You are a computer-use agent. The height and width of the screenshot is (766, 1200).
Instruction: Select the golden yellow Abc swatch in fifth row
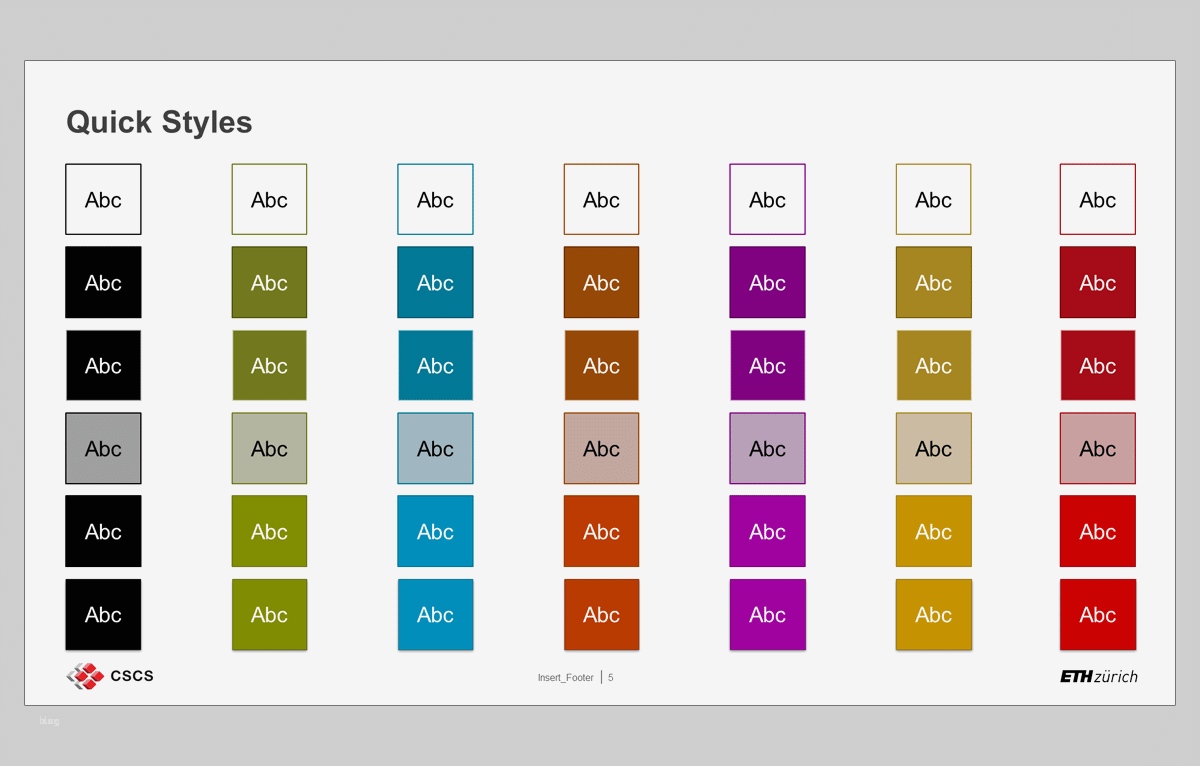(x=933, y=531)
